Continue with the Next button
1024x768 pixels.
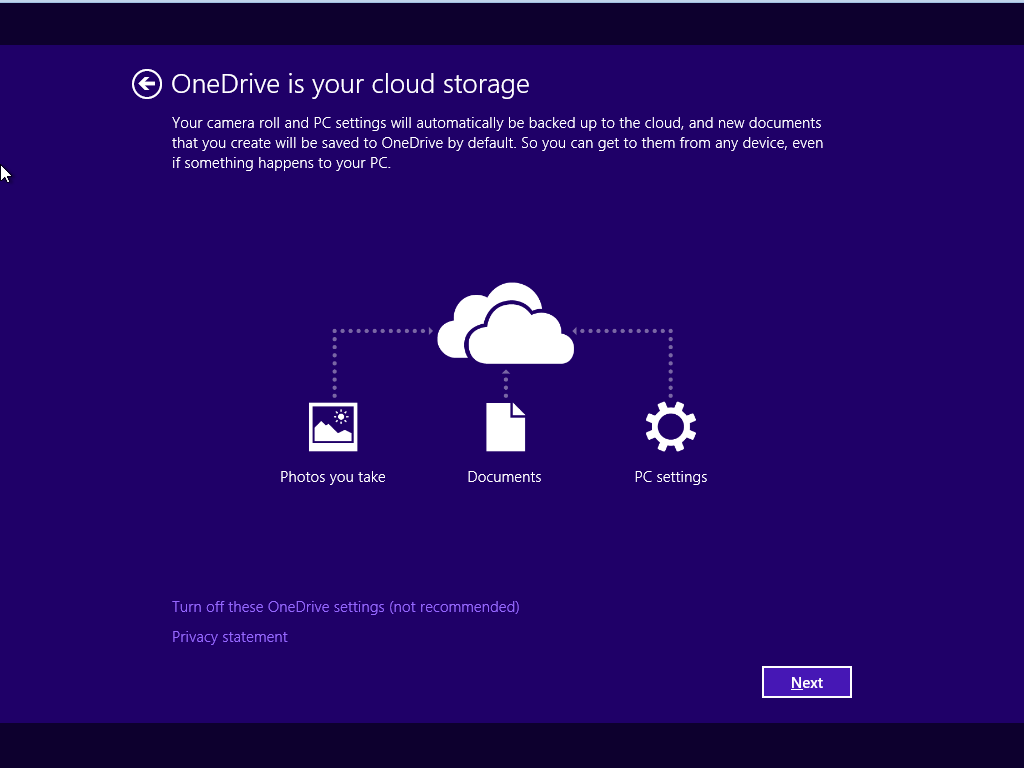click(x=807, y=682)
